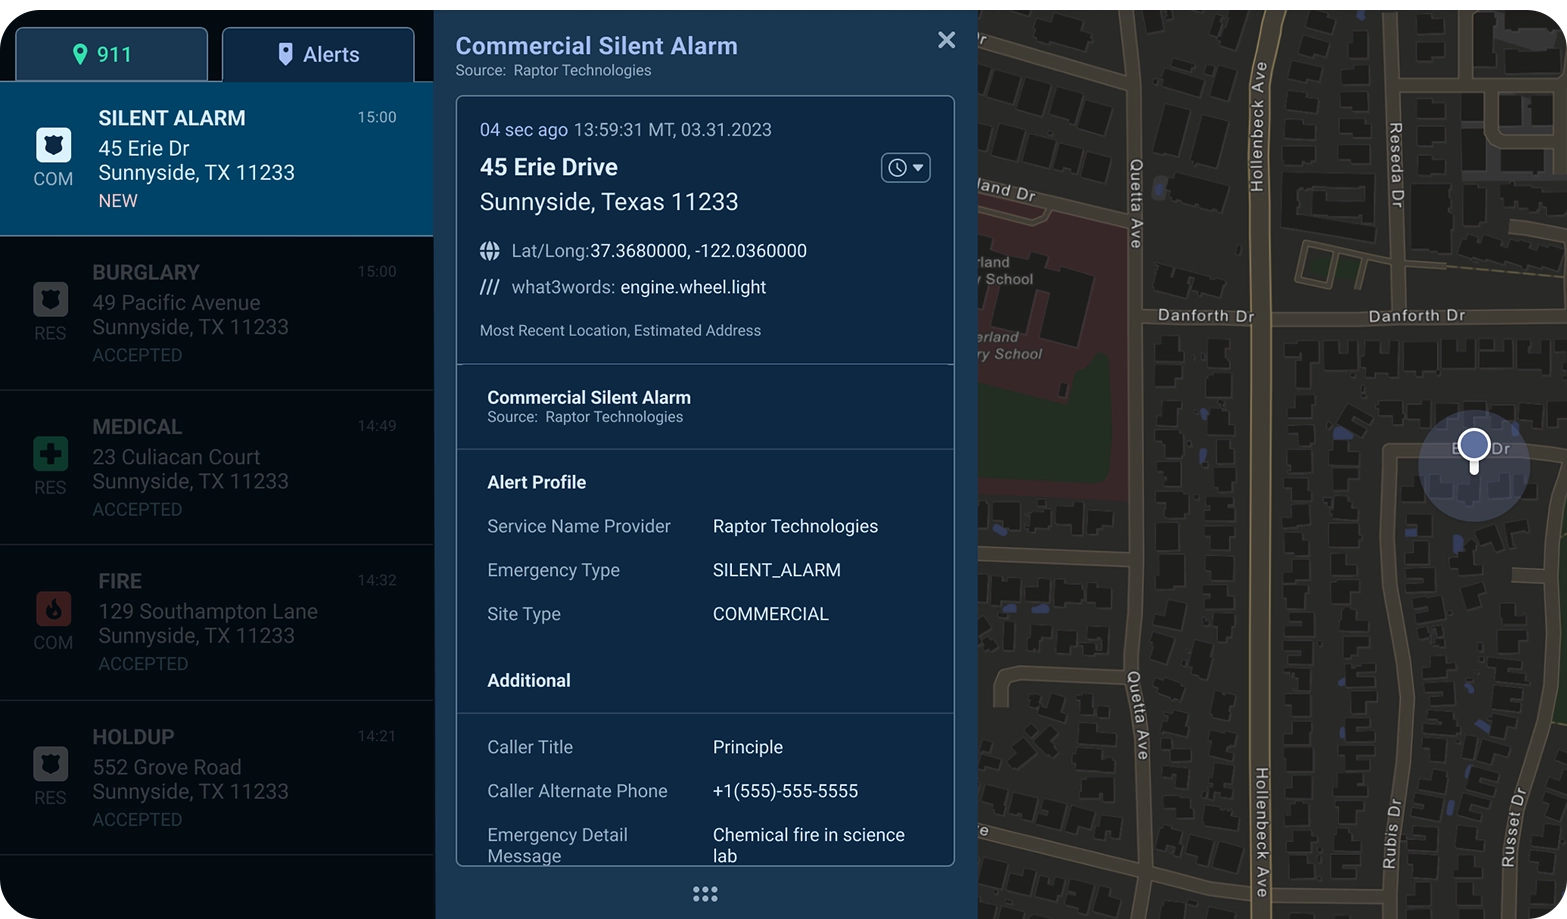Click the shield icon on Silent Alarm entry
The height and width of the screenshot is (919, 1567).
coord(53,145)
